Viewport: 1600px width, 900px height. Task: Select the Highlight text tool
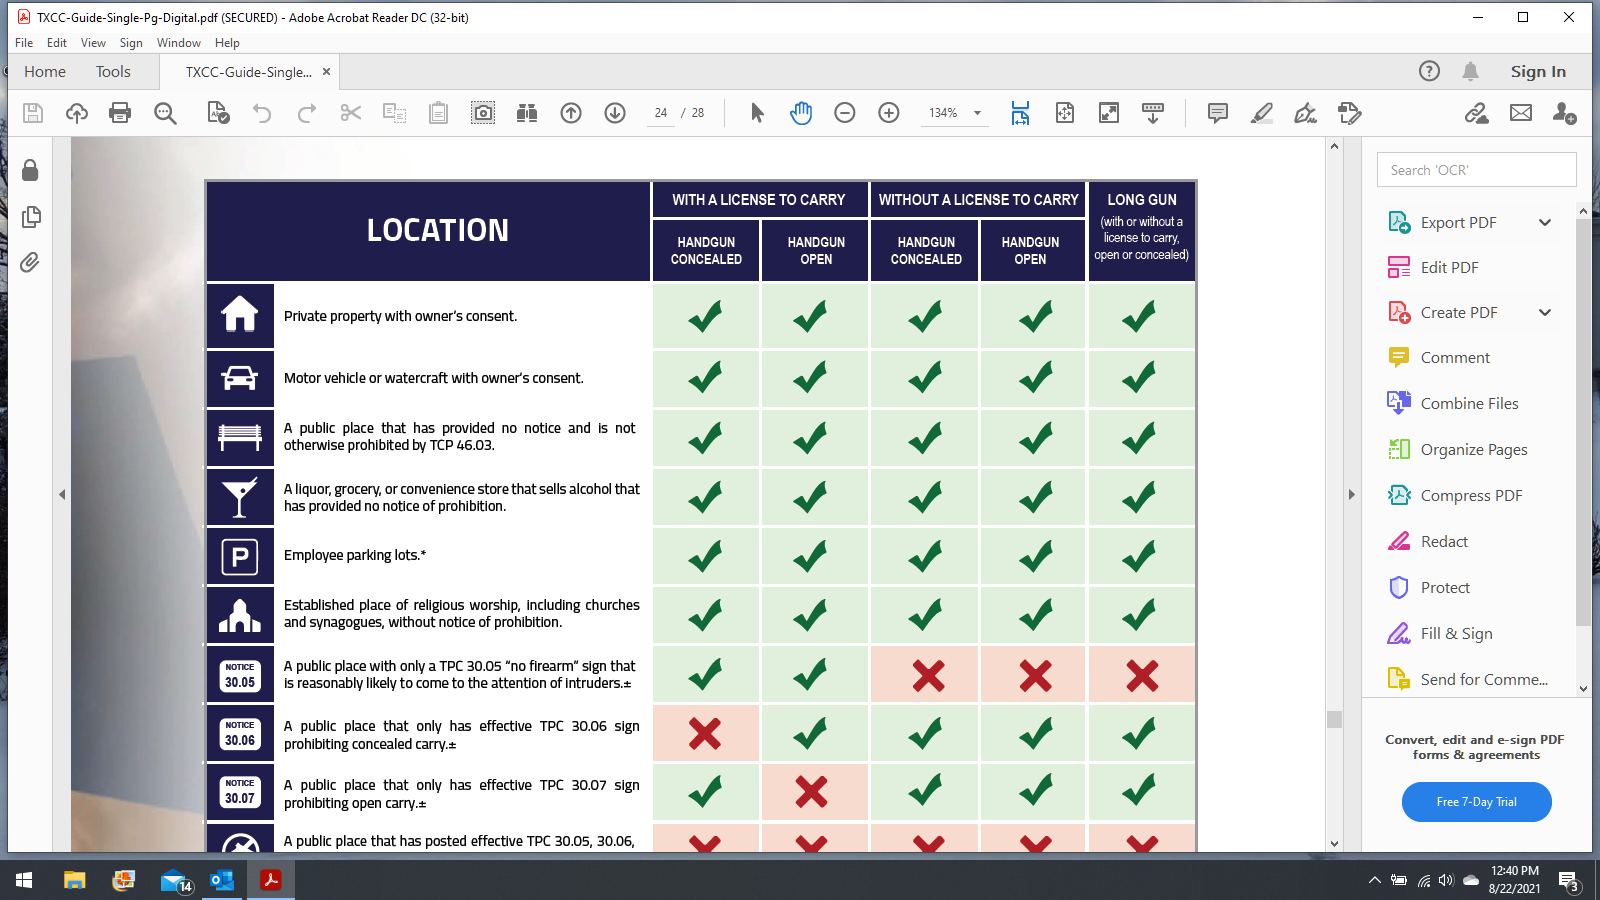(1262, 113)
